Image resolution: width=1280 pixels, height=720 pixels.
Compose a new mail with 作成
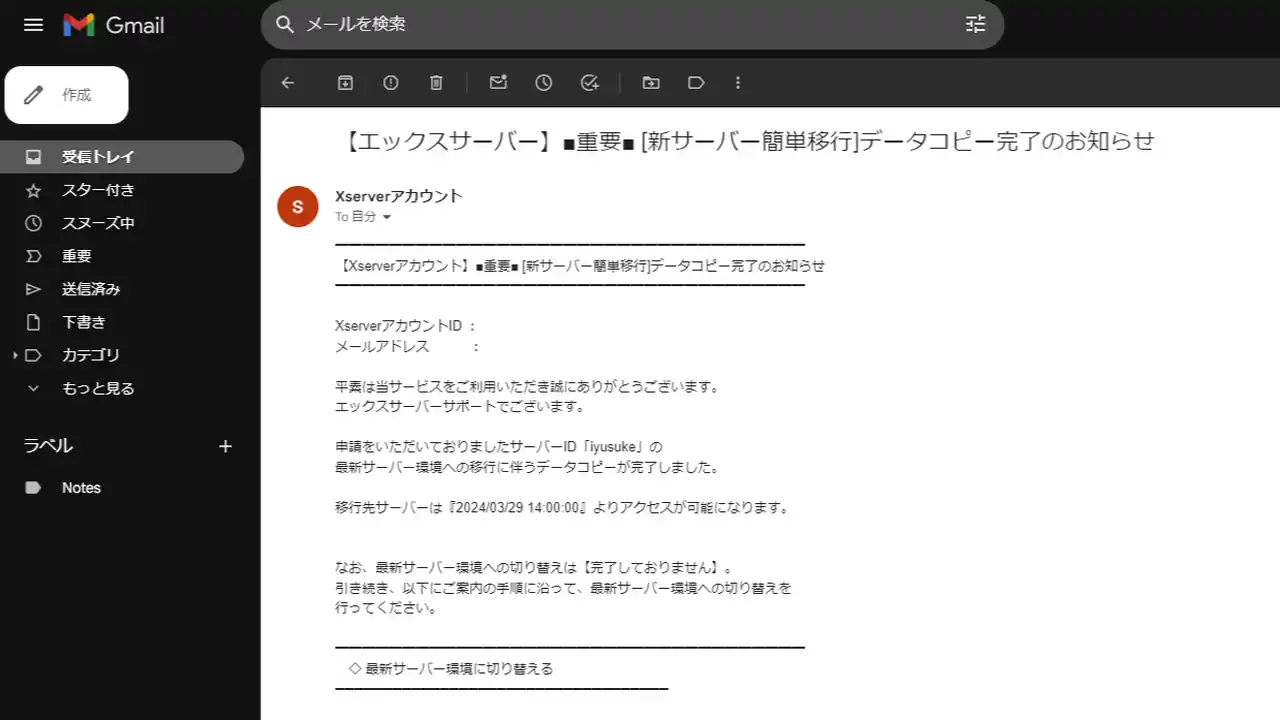pyautogui.click(x=66, y=95)
